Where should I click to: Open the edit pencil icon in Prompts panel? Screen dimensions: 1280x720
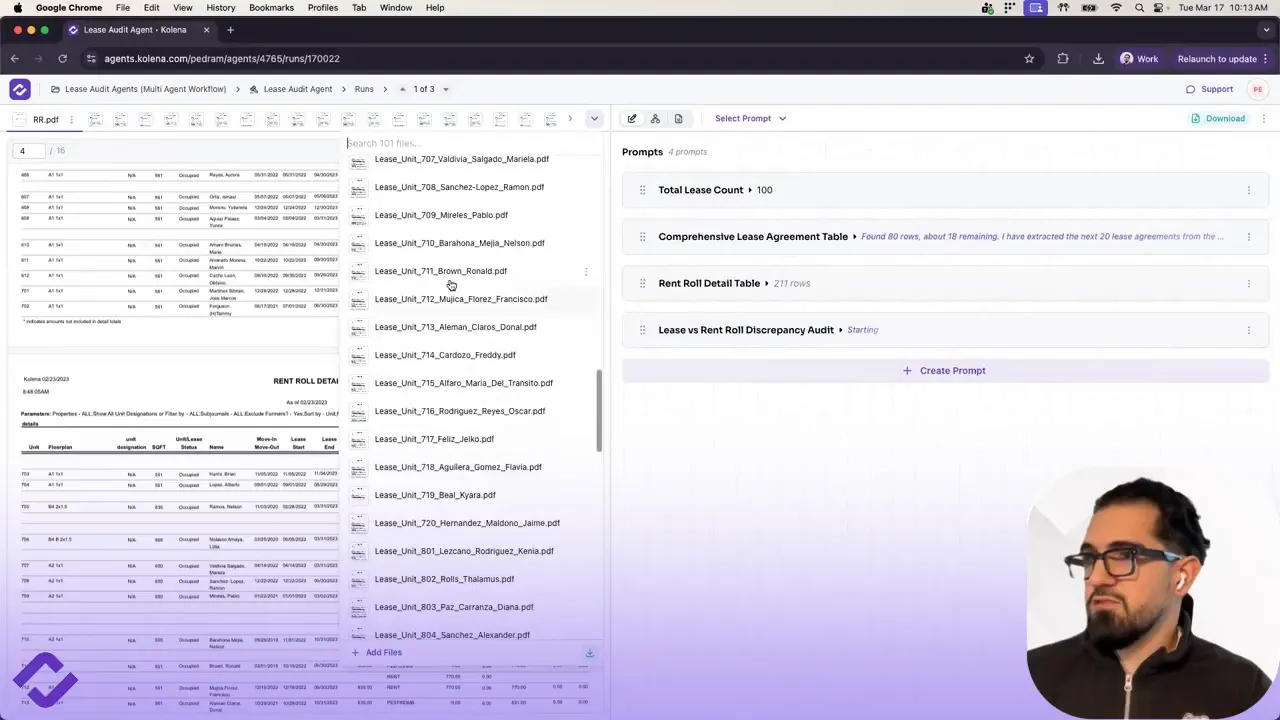point(631,118)
